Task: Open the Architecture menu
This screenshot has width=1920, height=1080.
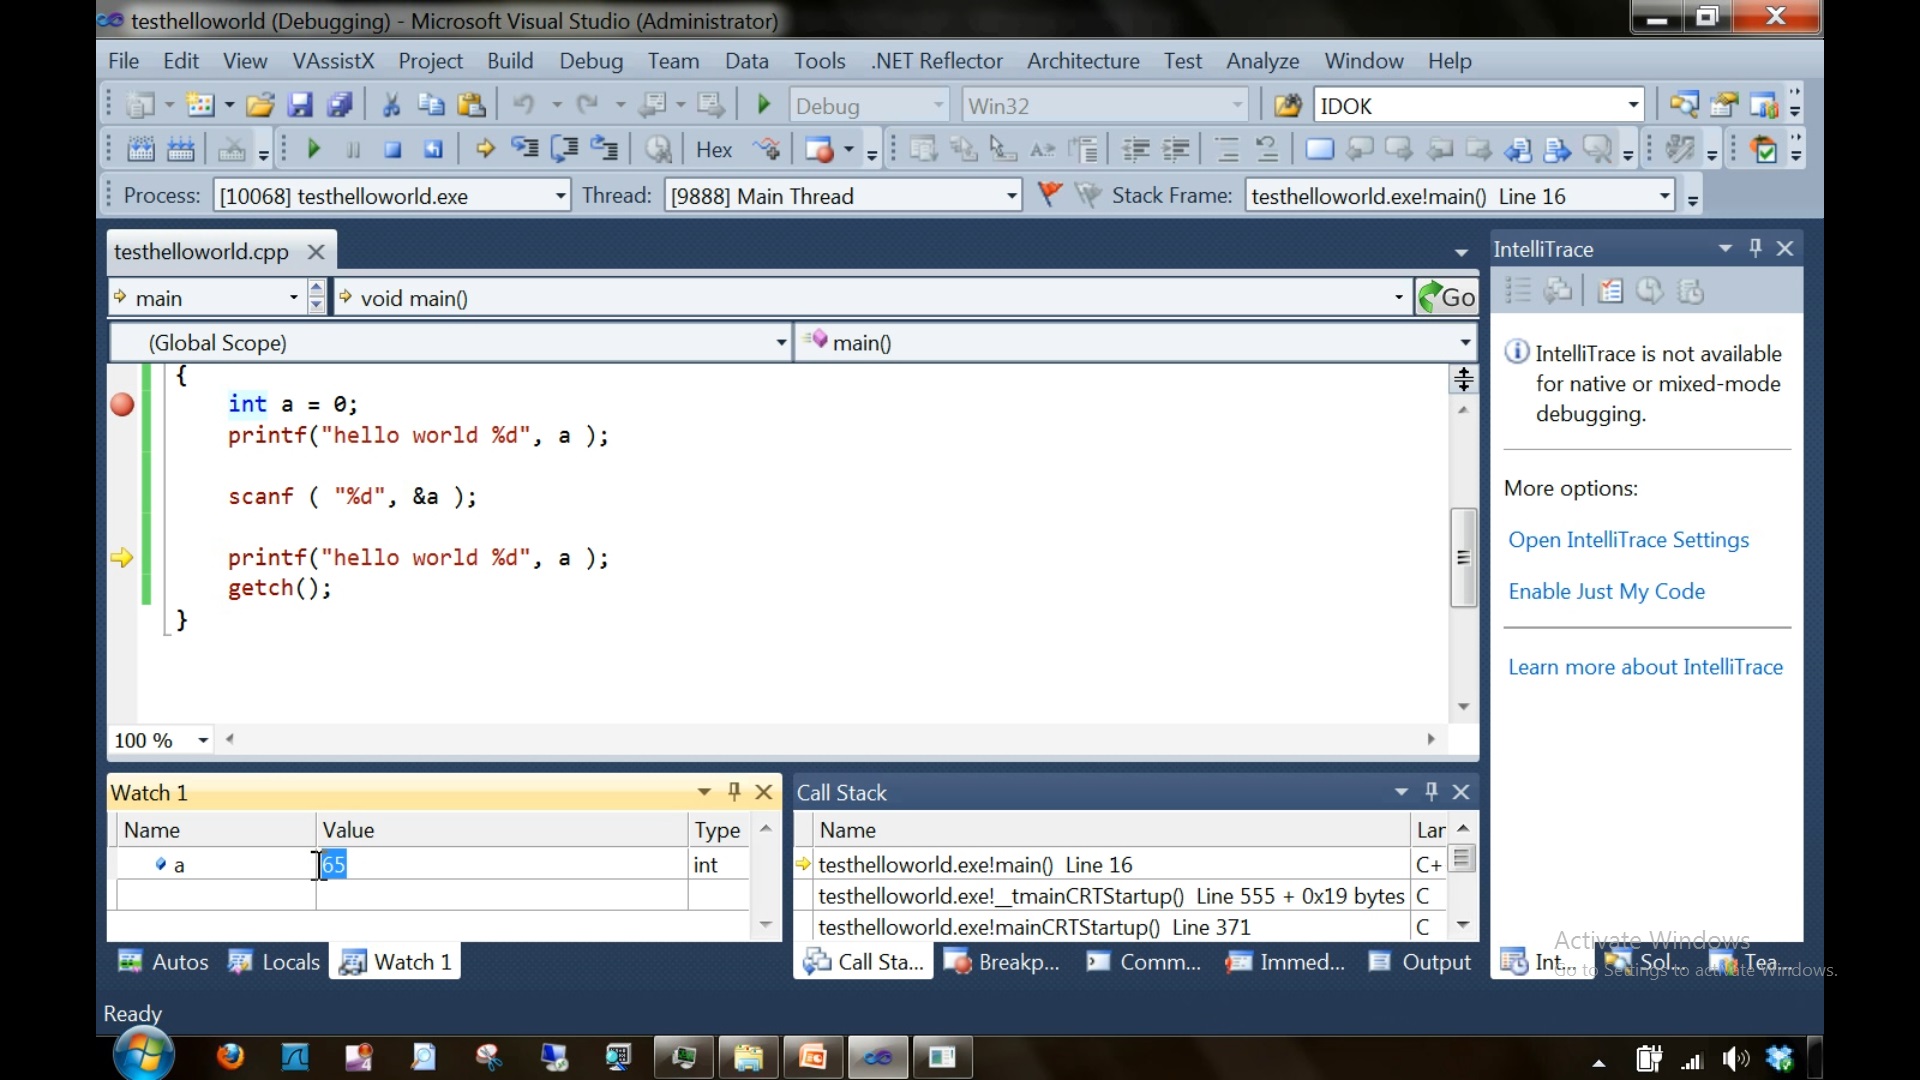Action: click(x=1083, y=61)
